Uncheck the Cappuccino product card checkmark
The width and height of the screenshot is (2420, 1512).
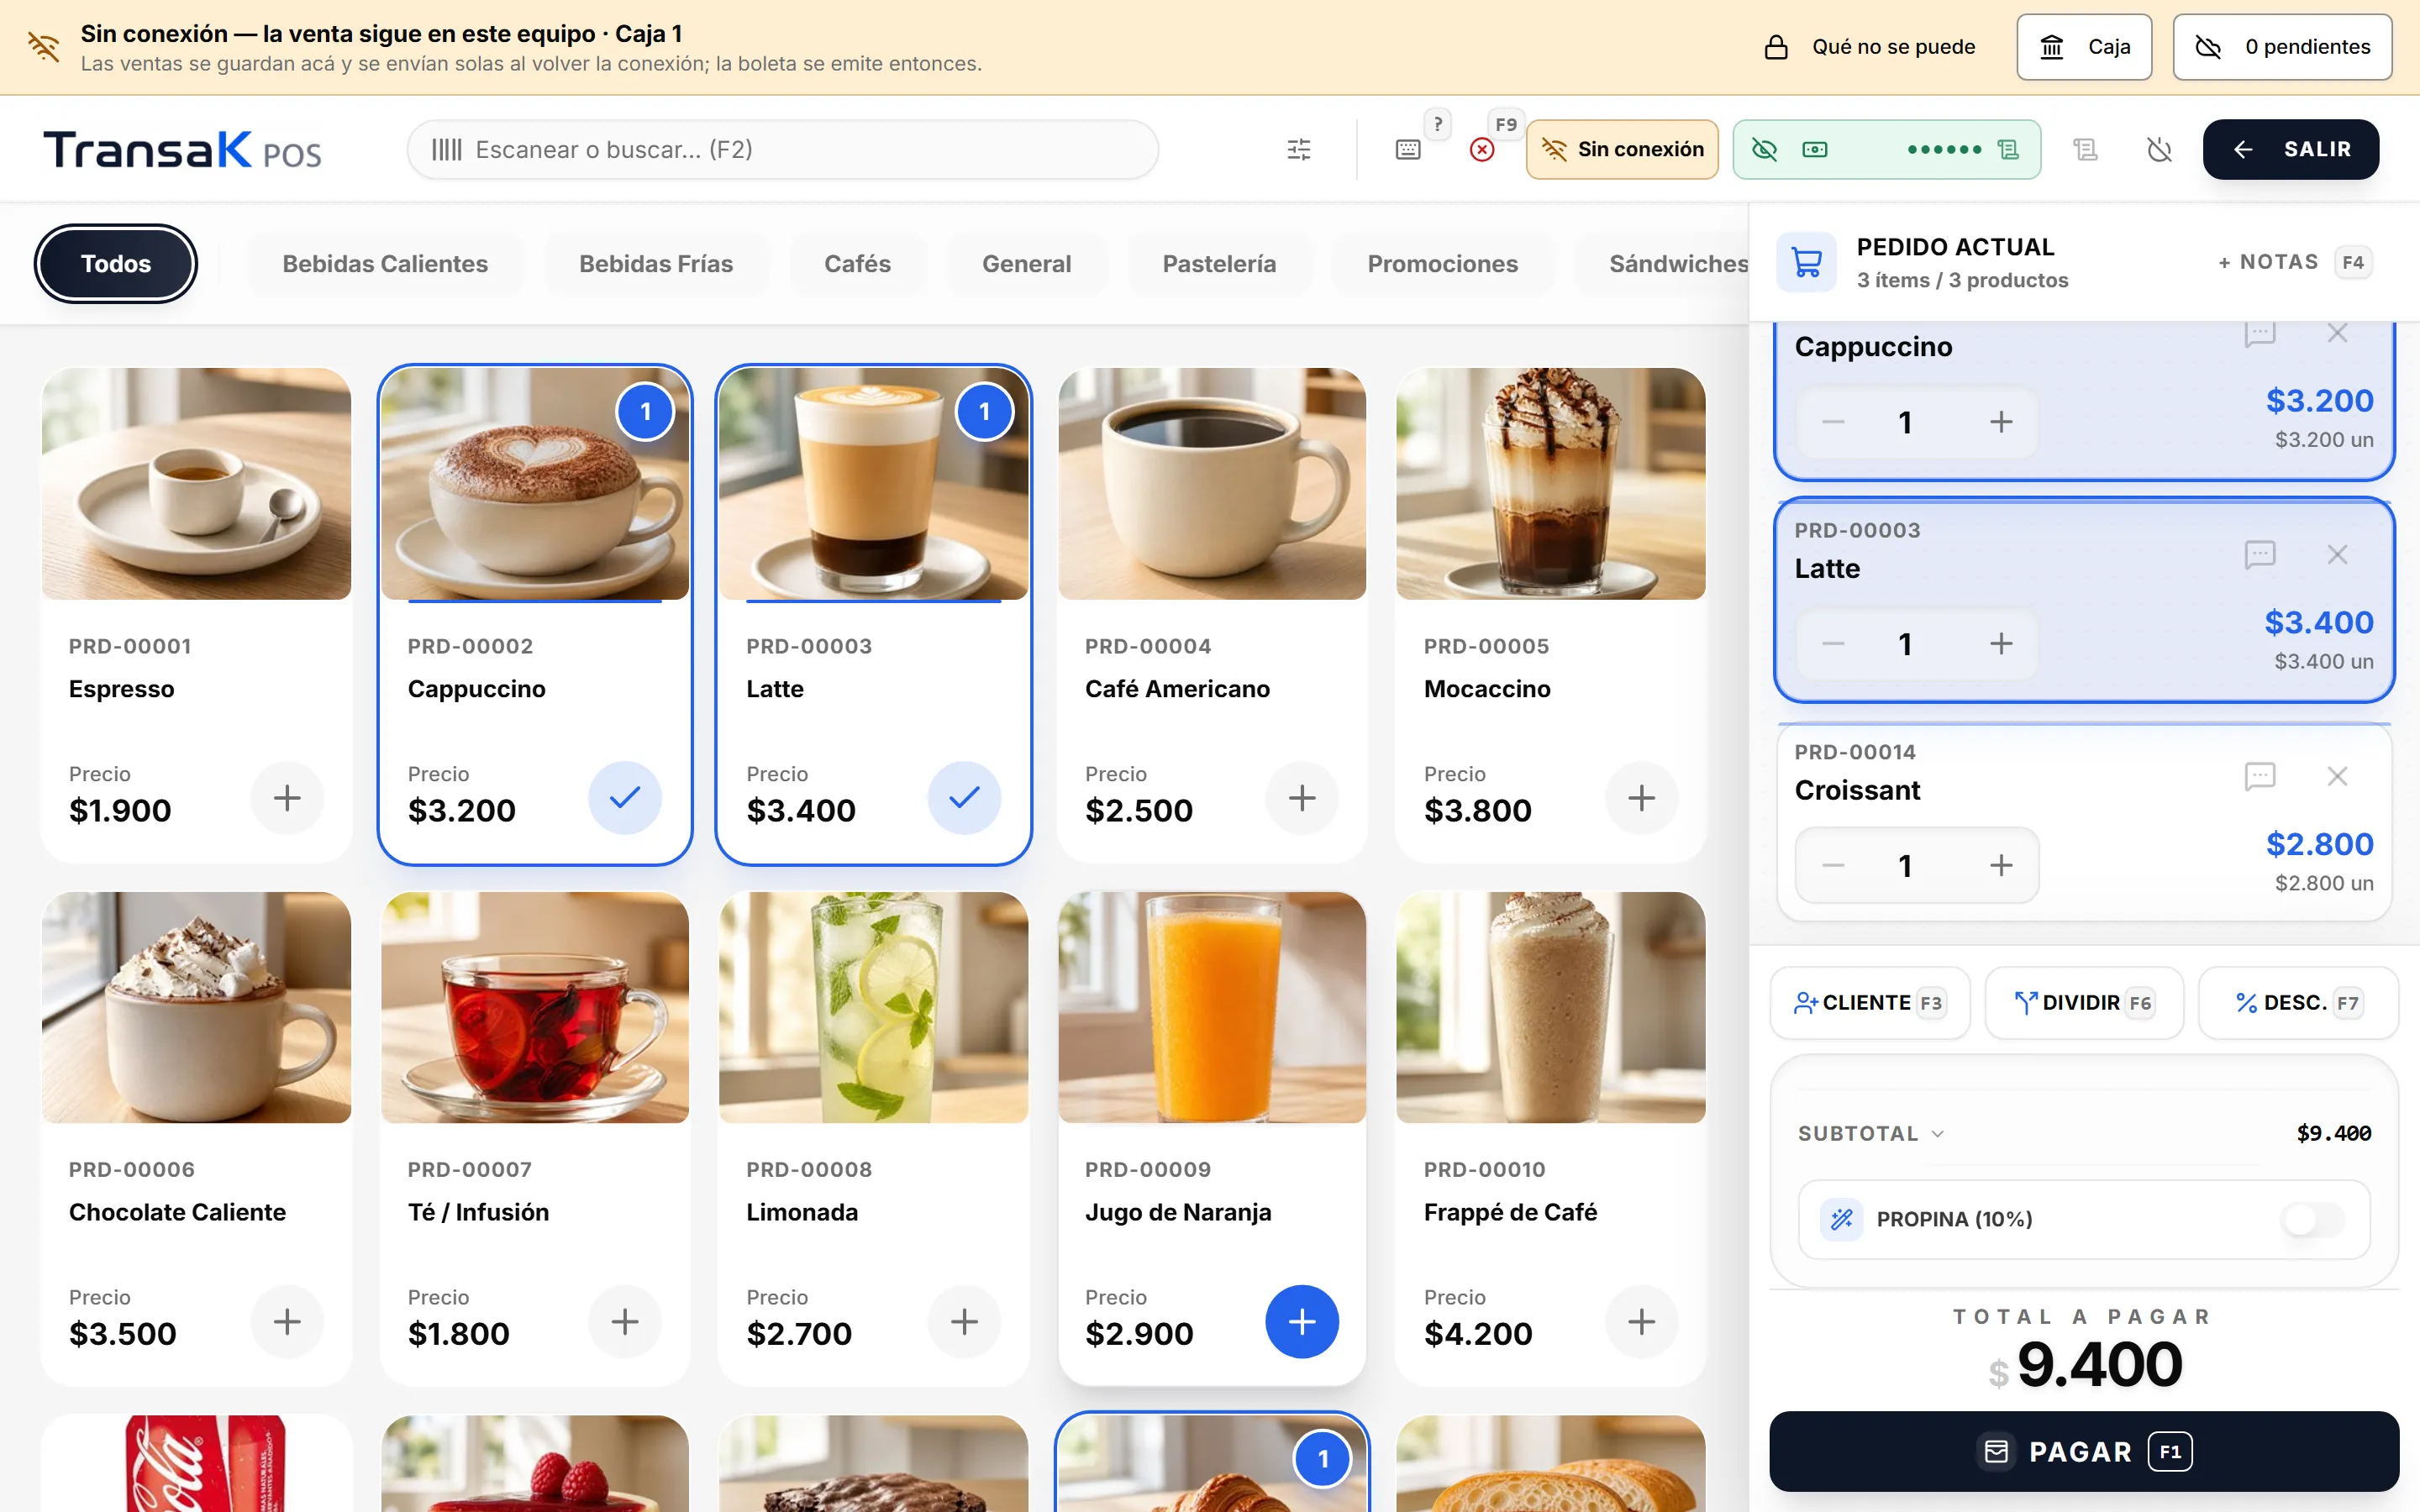click(625, 798)
